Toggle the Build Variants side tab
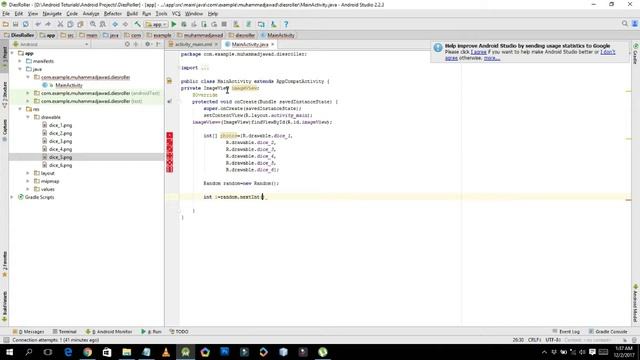This screenshot has width=640, height=360. pyautogui.click(x=4, y=306)
